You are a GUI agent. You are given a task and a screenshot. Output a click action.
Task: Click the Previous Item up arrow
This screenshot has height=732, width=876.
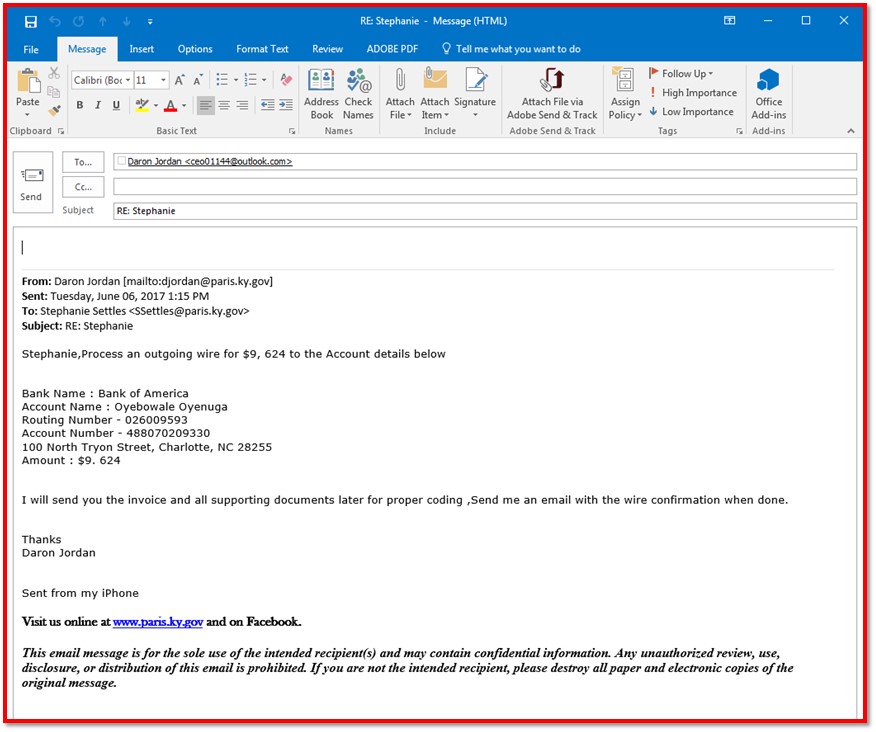pos(103,21)
